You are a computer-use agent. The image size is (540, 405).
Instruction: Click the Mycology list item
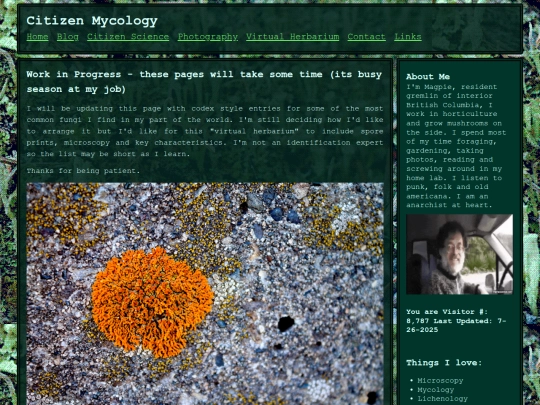point(436,390)
